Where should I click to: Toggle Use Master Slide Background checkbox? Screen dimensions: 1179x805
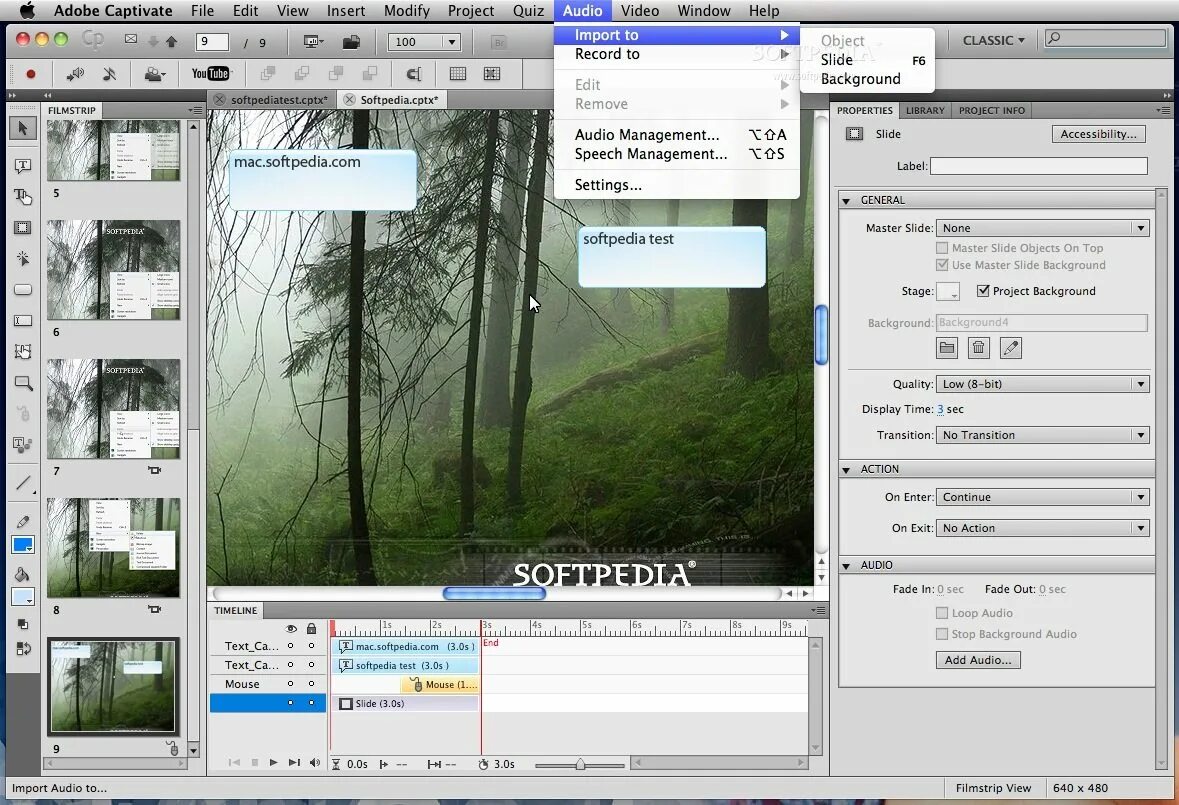point(942,265)
